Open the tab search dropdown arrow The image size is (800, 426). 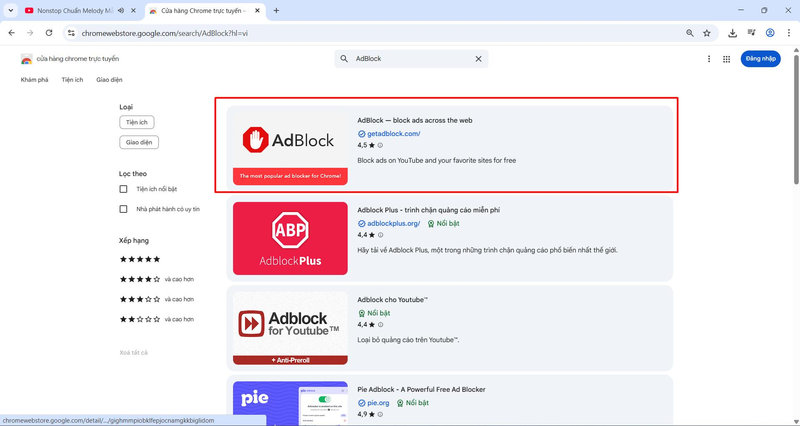tap(10, 10)
